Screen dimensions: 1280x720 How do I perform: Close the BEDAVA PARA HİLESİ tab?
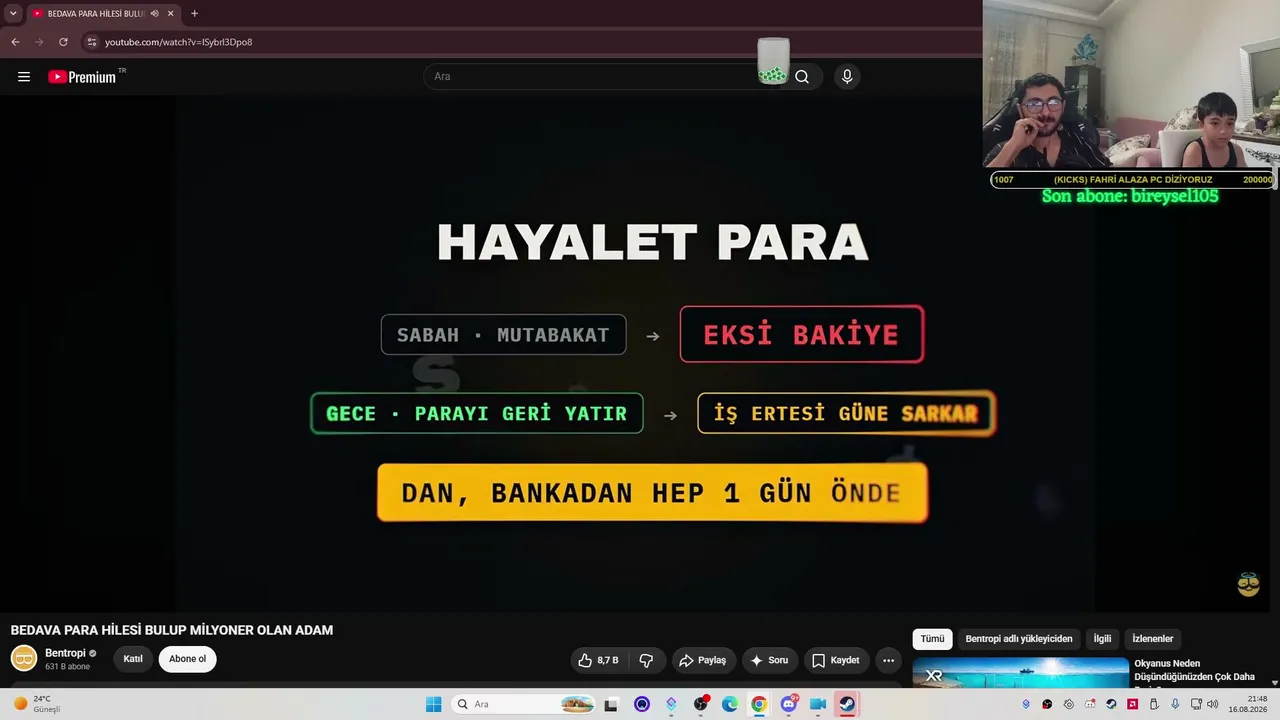click(171, 14)
